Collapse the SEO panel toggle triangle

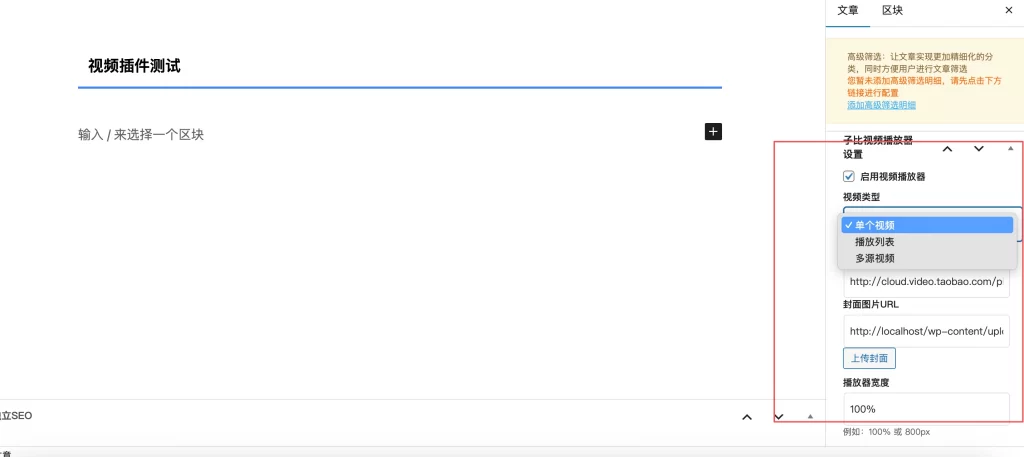[x=810, y=417]
